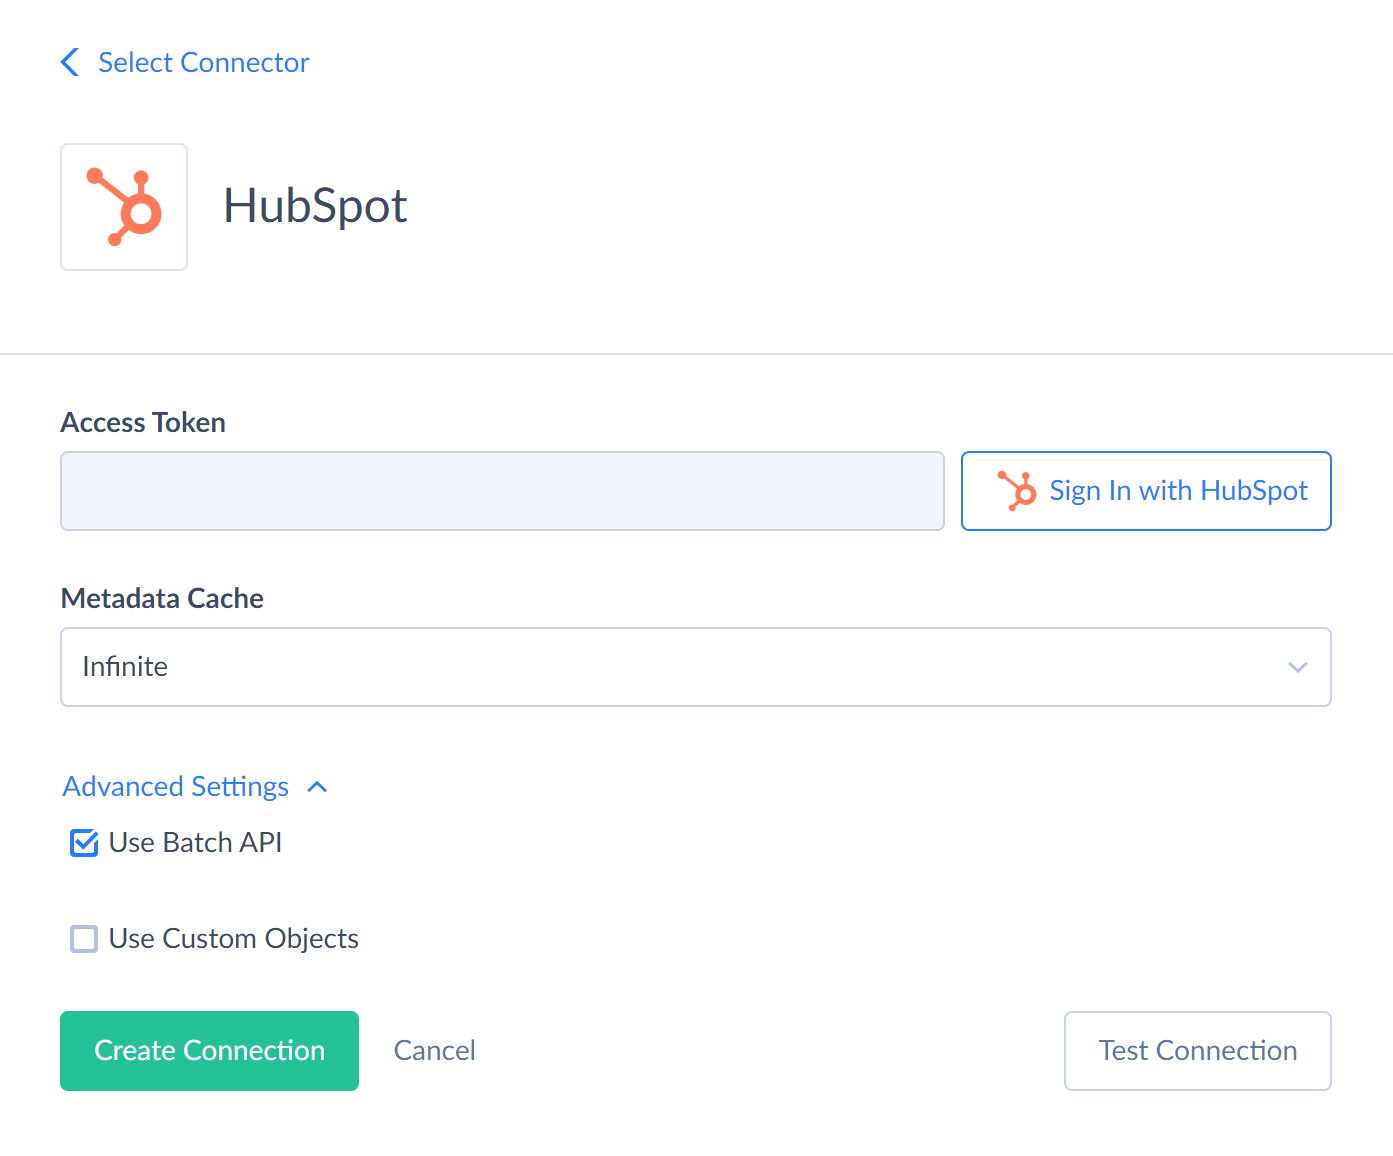This screenshot has width=1393, height=1156.
Task: Click Sign In with HubSpot button
Action: tap(1146, 491)
